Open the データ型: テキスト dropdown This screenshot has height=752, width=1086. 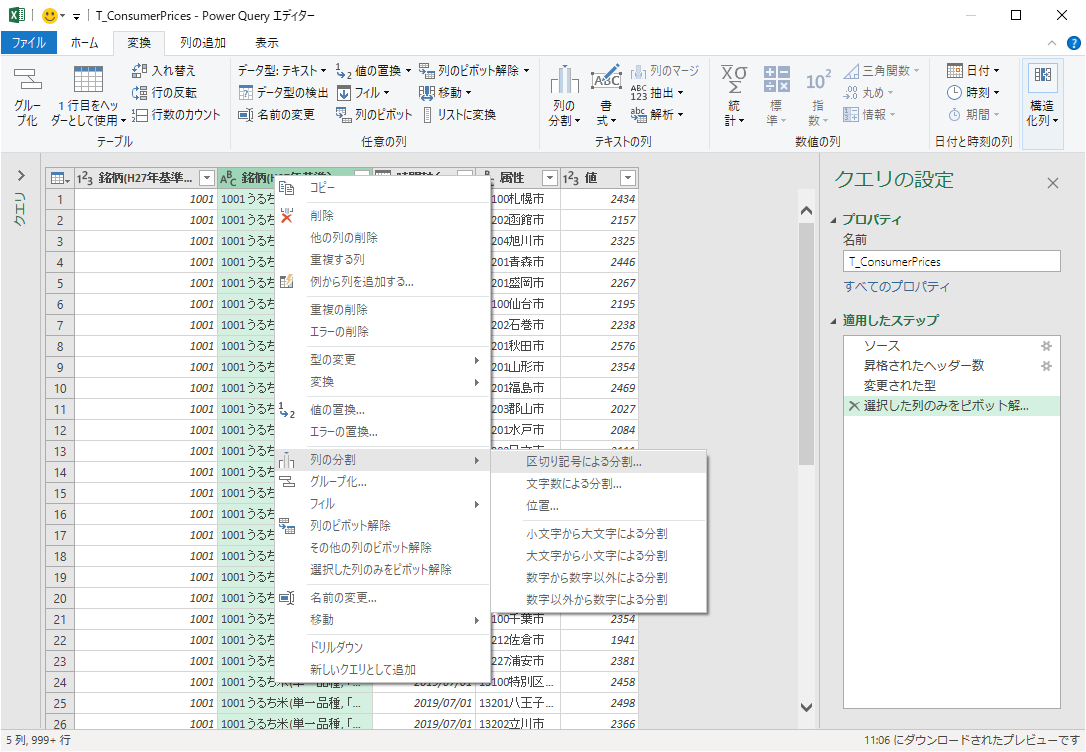(x=282, y=71)
